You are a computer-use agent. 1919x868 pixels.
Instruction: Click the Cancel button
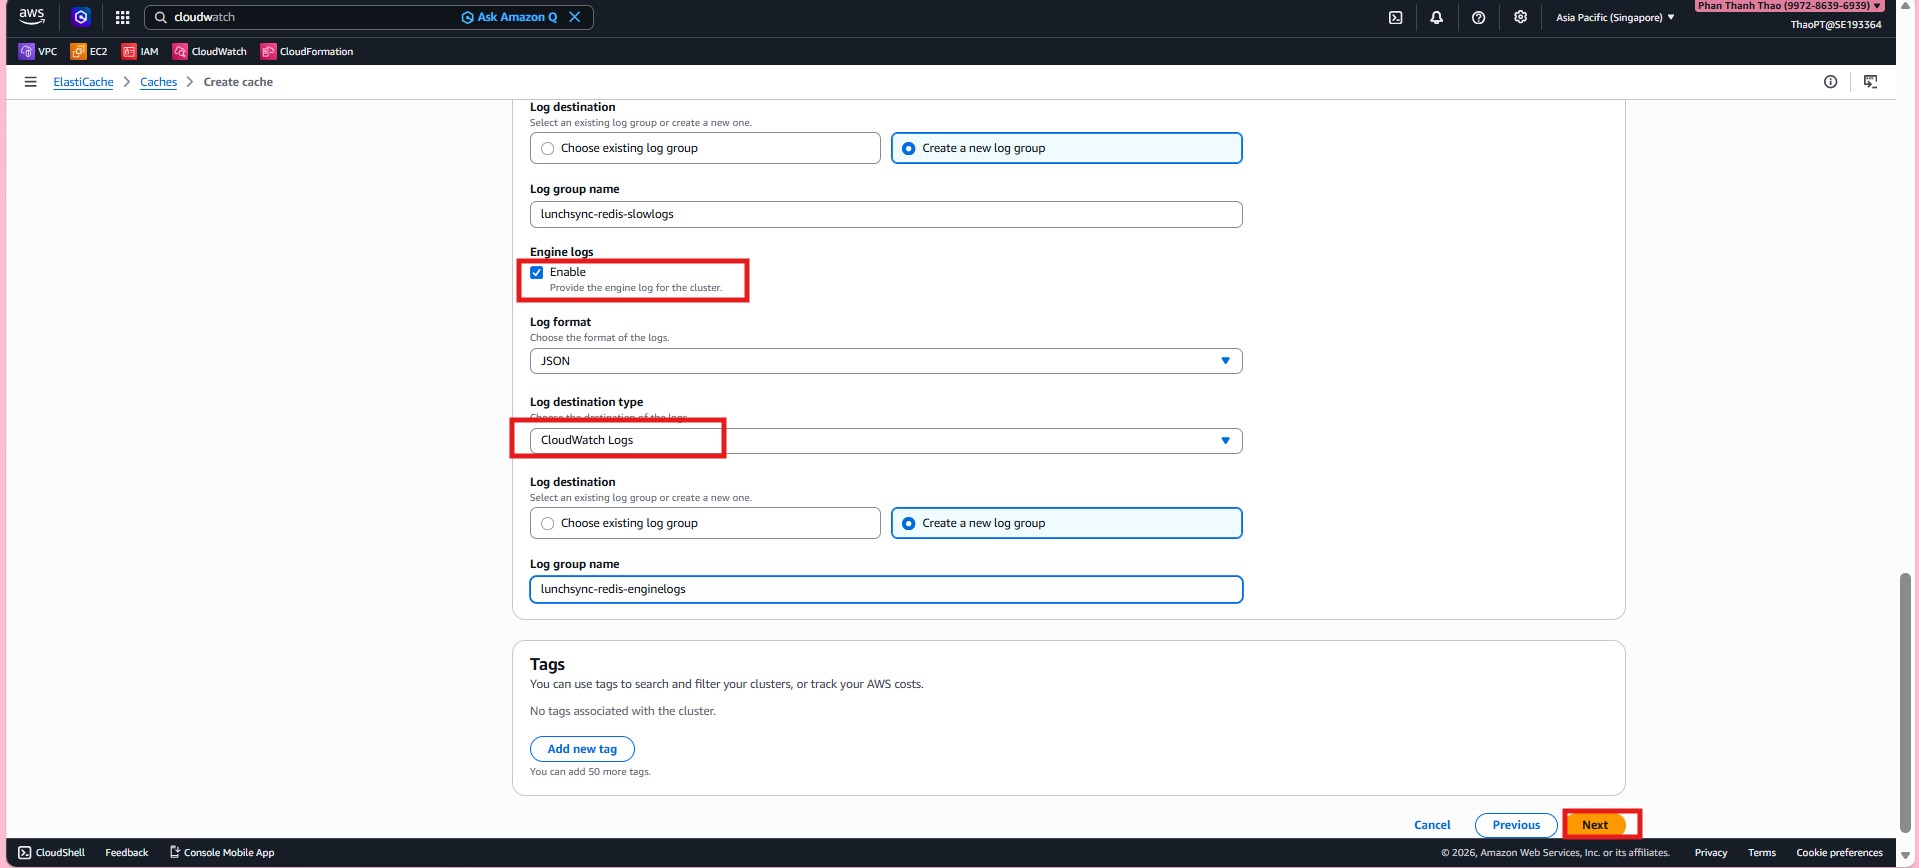pyautogui.click(x=1432, y=825)
